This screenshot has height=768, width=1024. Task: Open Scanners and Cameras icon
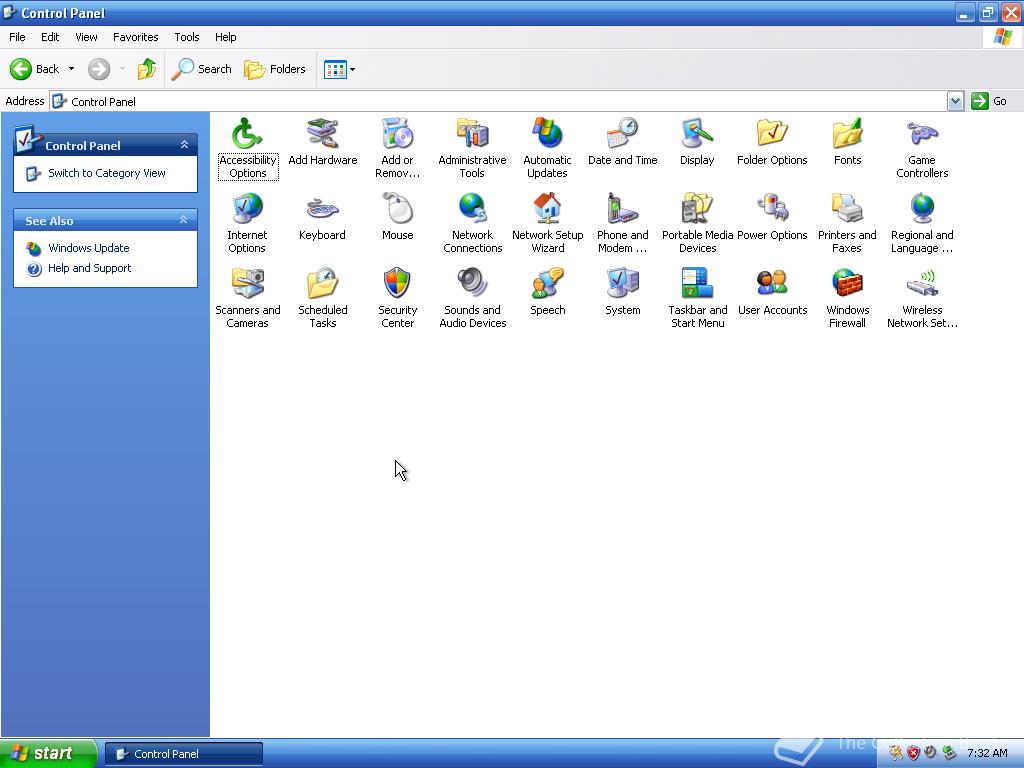248,298
